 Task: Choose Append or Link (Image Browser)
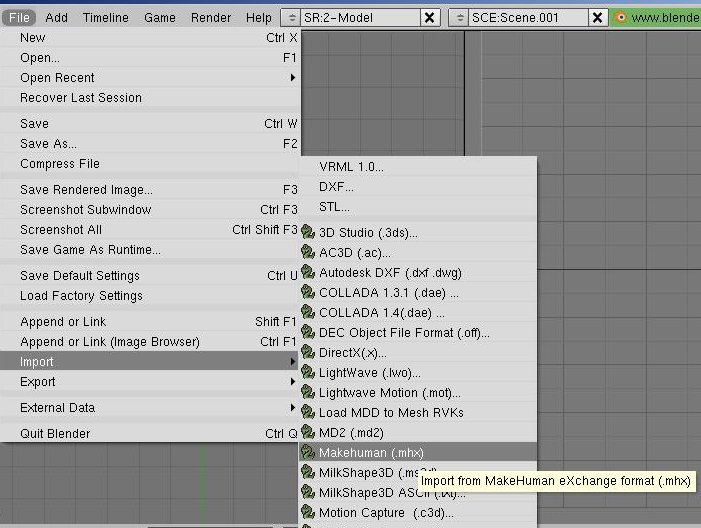(x=150, y=342)
